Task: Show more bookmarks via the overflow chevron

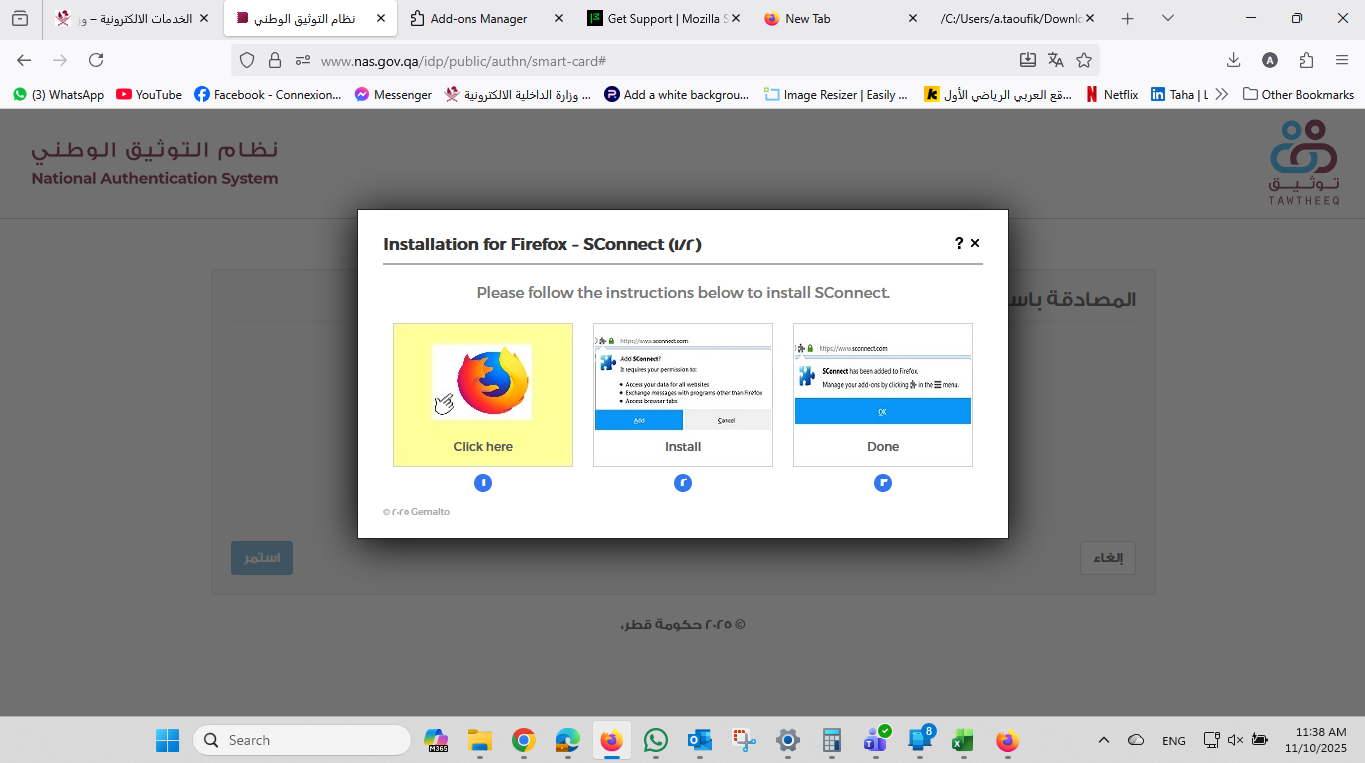Action: [1221, 94]
